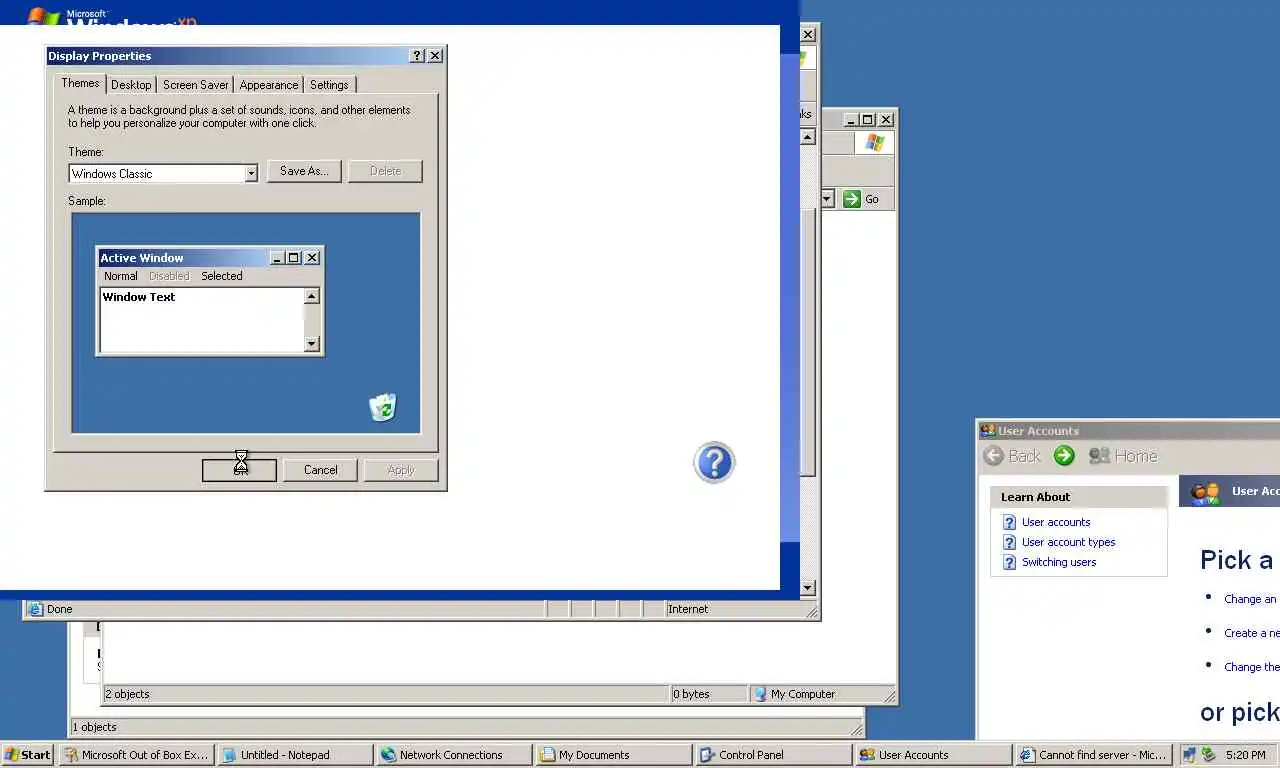
Task: Click the Start button
Action: [27, 755]
